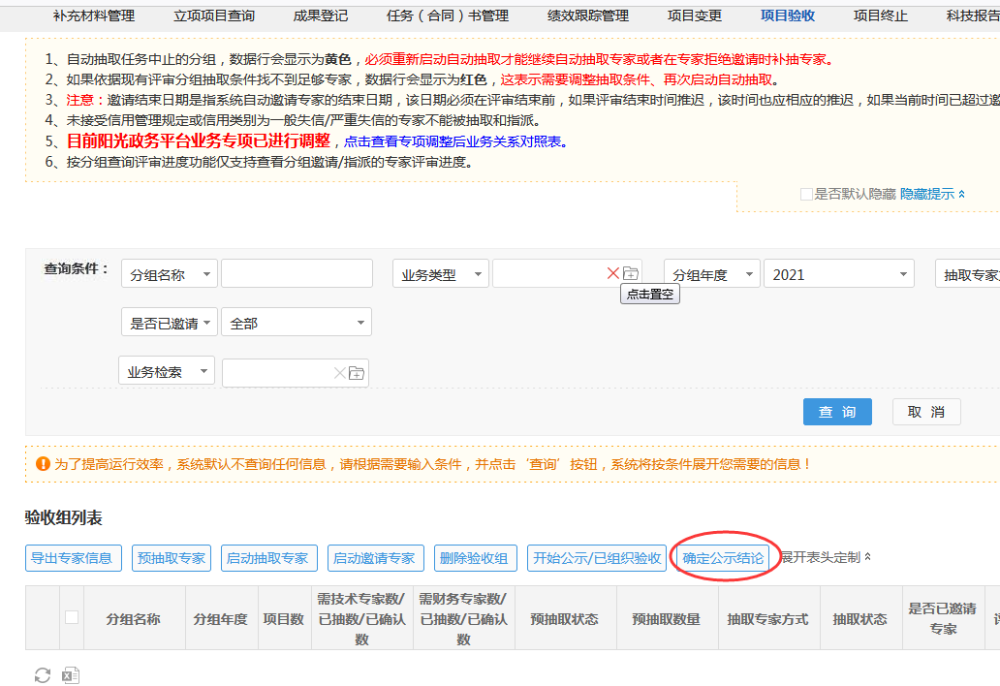Export the list via the Excel icon
Viewport: 1000px width, 686px height.
point(70,674)
